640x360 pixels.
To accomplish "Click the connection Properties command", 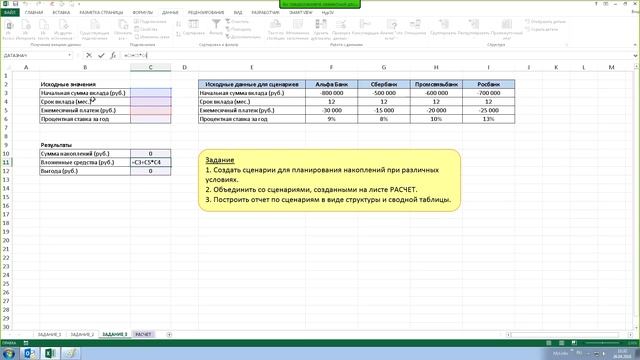I will (146, 29).
